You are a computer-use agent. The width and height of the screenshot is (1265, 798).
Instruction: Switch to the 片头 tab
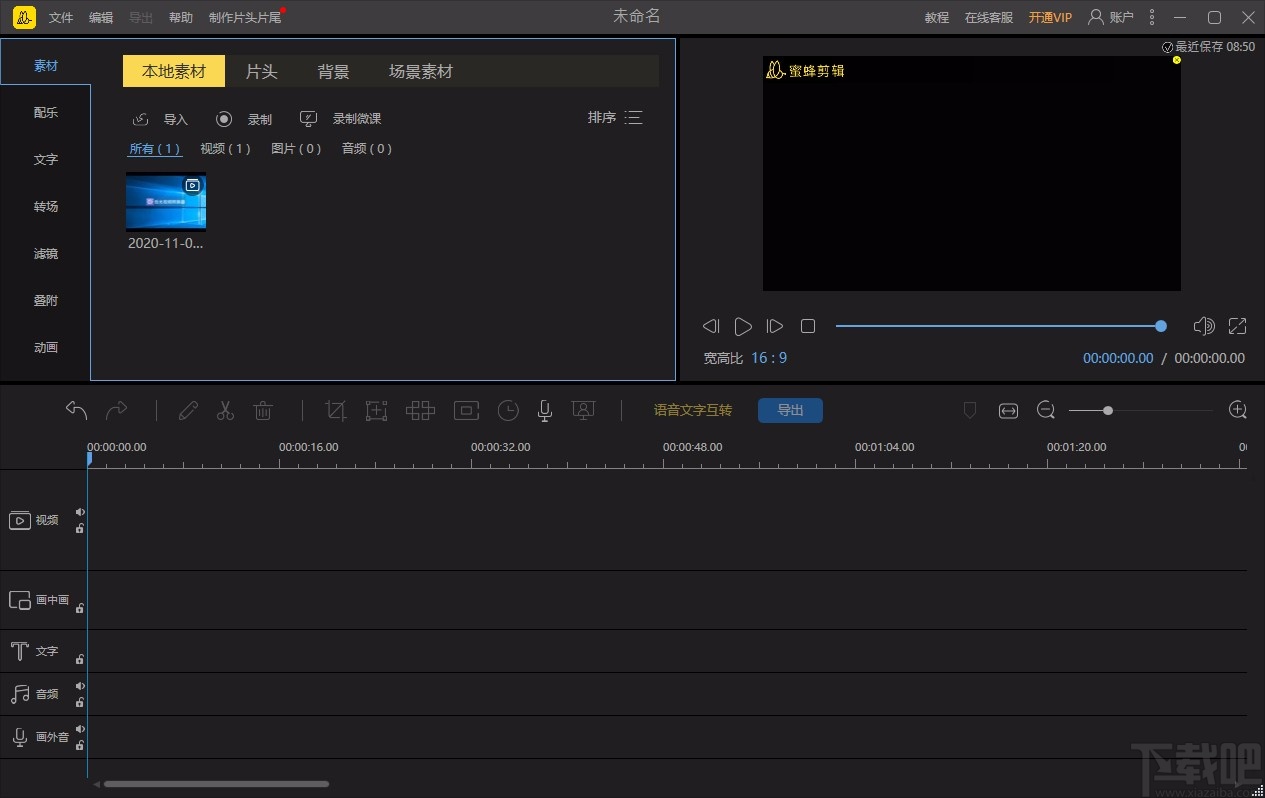tap(261, 72)
